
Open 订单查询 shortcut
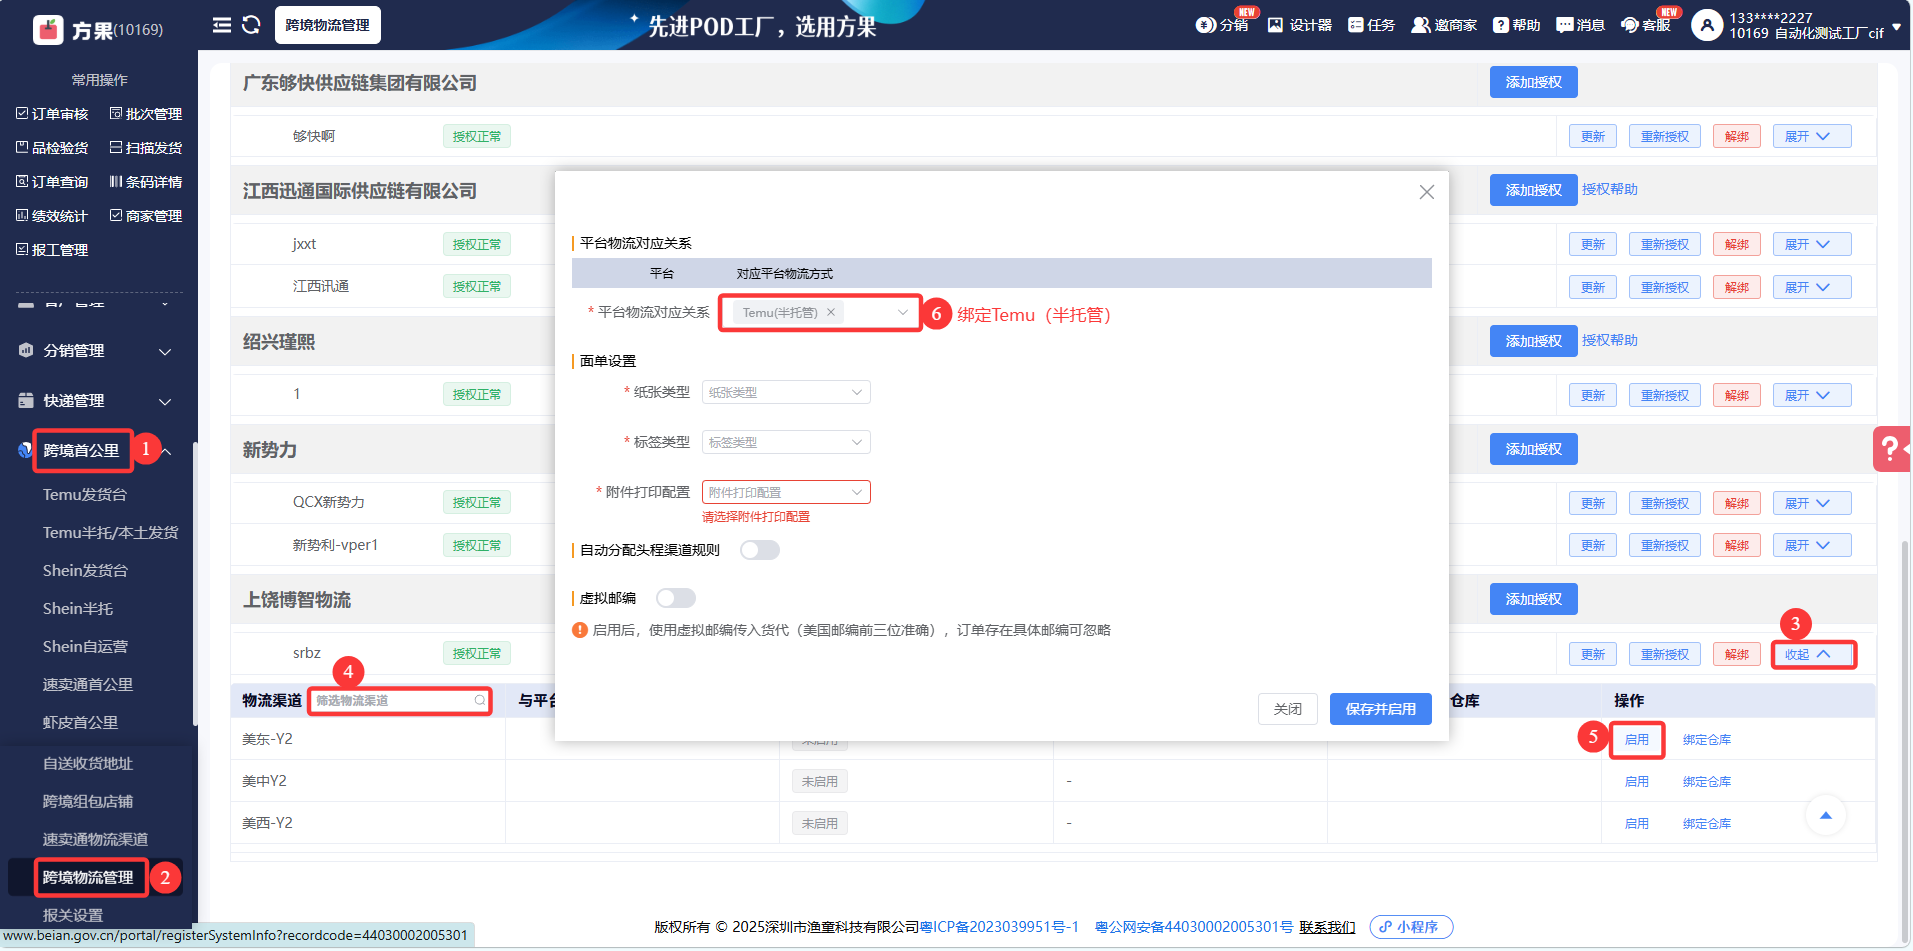(52, 182)
